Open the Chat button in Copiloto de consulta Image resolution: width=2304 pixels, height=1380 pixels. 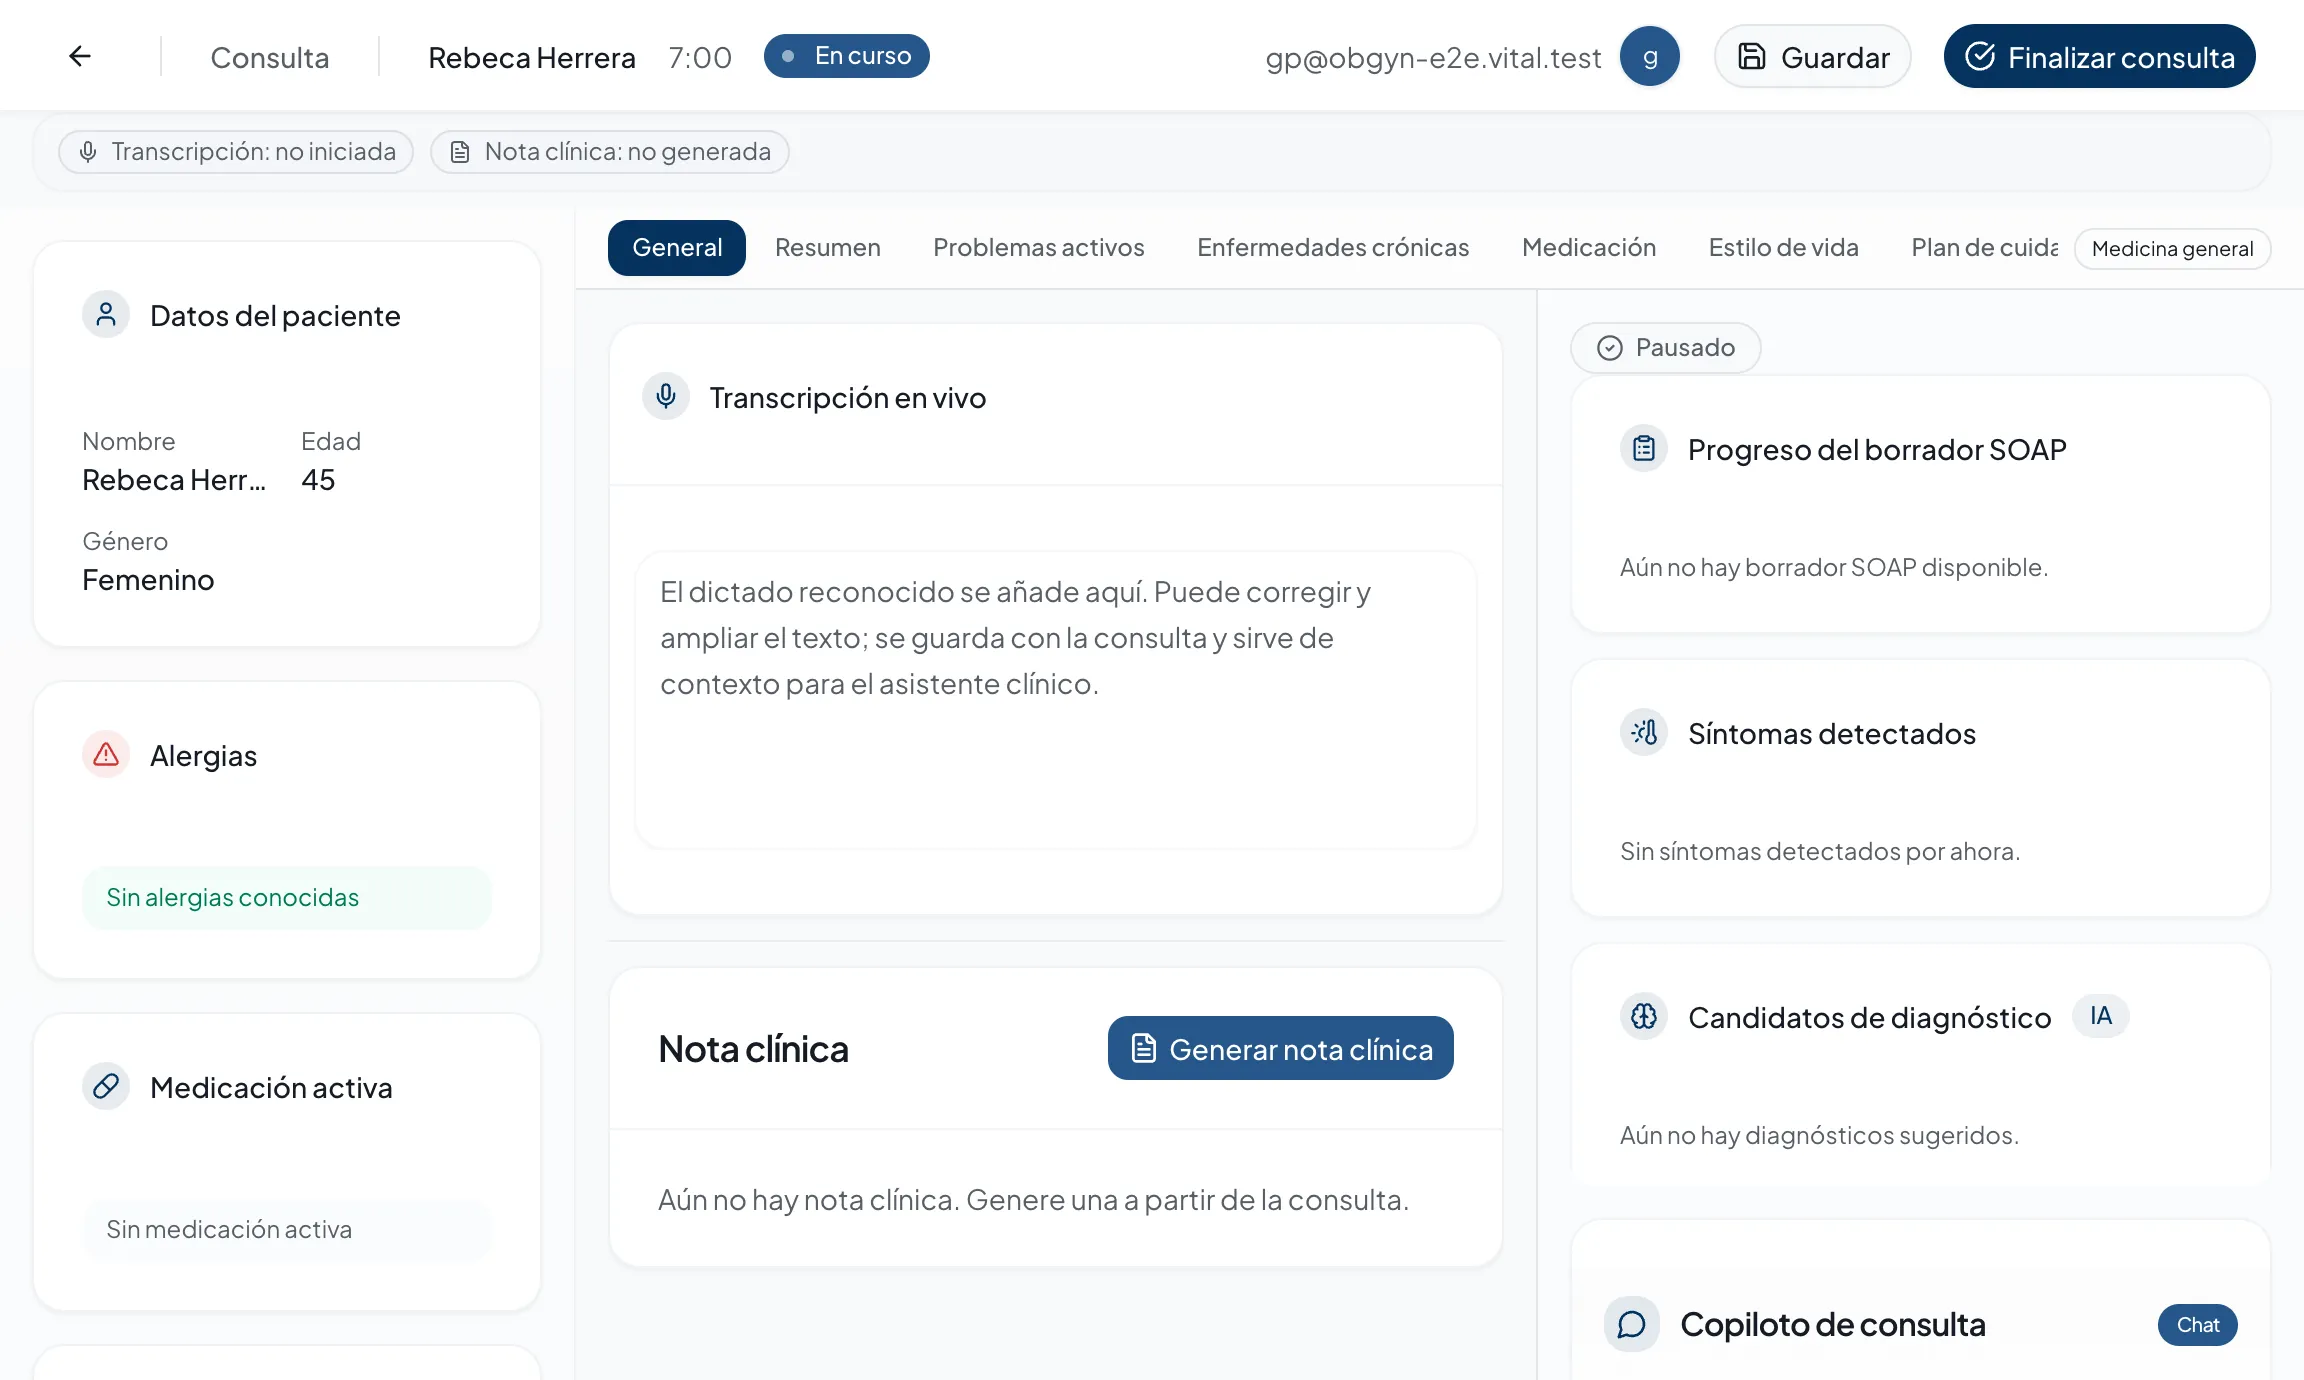pyautogui.click(x=2198, y=1325)
